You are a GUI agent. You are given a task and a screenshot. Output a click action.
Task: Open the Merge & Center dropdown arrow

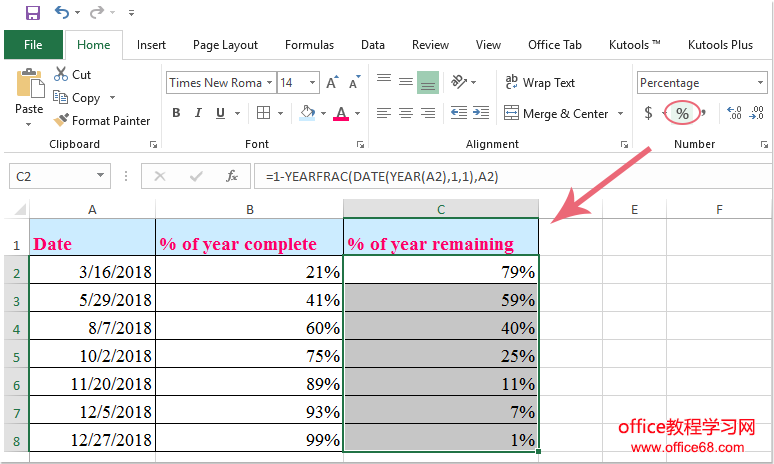click(x=621, y=114)
